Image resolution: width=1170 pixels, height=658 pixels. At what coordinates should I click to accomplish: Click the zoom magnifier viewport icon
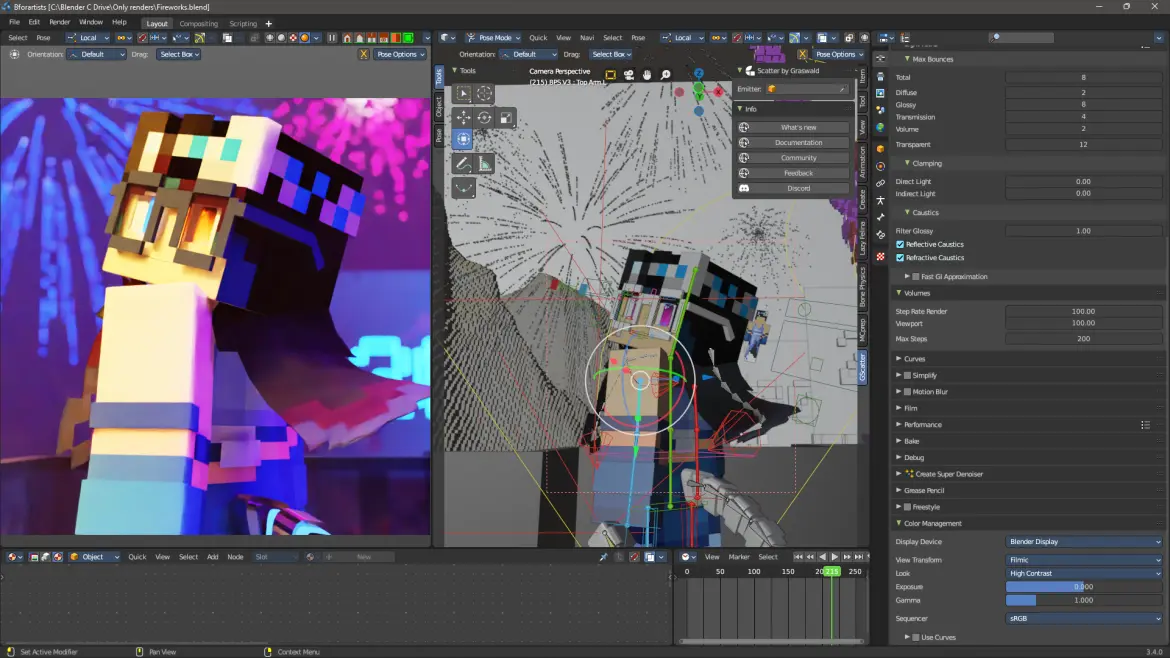(666, 75)
